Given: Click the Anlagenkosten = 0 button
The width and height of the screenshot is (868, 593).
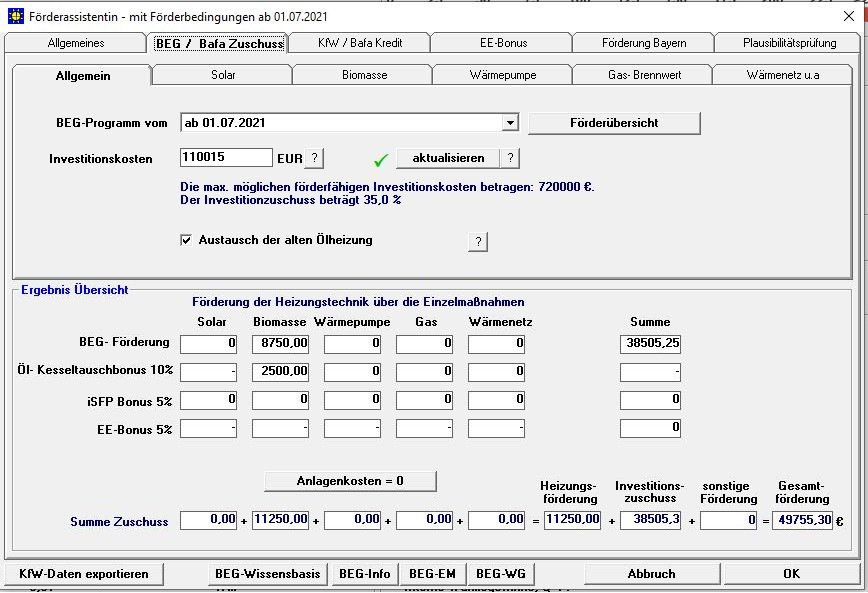Looking at the screenshot, I should click(x=350, y=481).
